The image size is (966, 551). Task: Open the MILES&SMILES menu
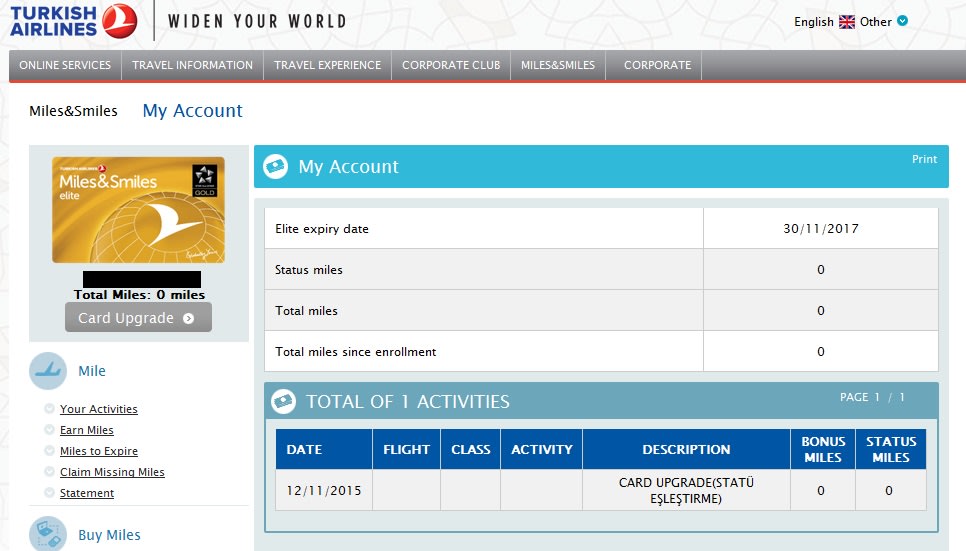[558, 65]
